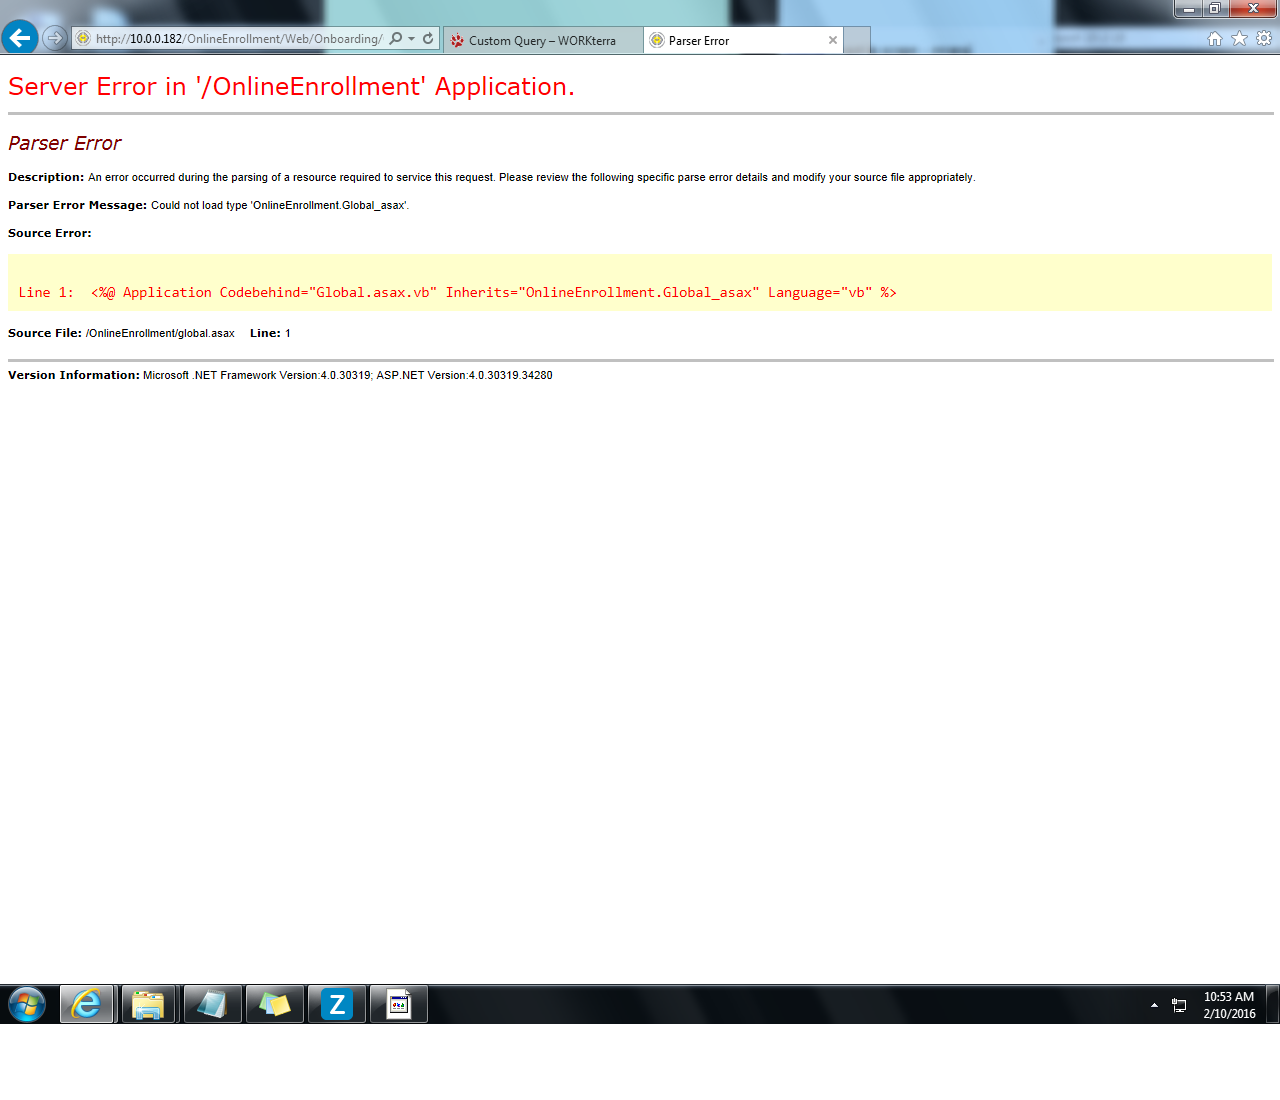Switch to the Custom Query – WORKterra tab
This screenshot has height=1100, width=1280.
(542, 41)
